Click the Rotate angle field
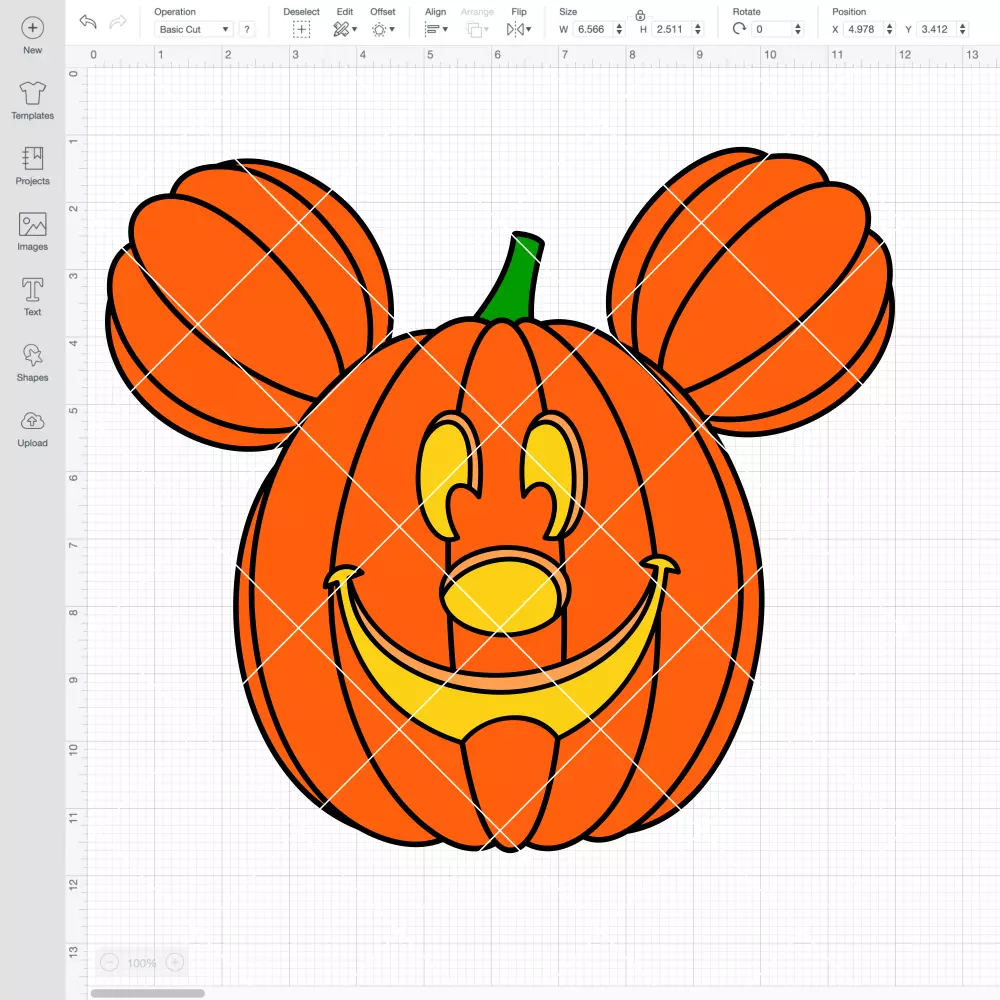The width and height of the screenshot is (1000, 1000). (x=772, y=29)
